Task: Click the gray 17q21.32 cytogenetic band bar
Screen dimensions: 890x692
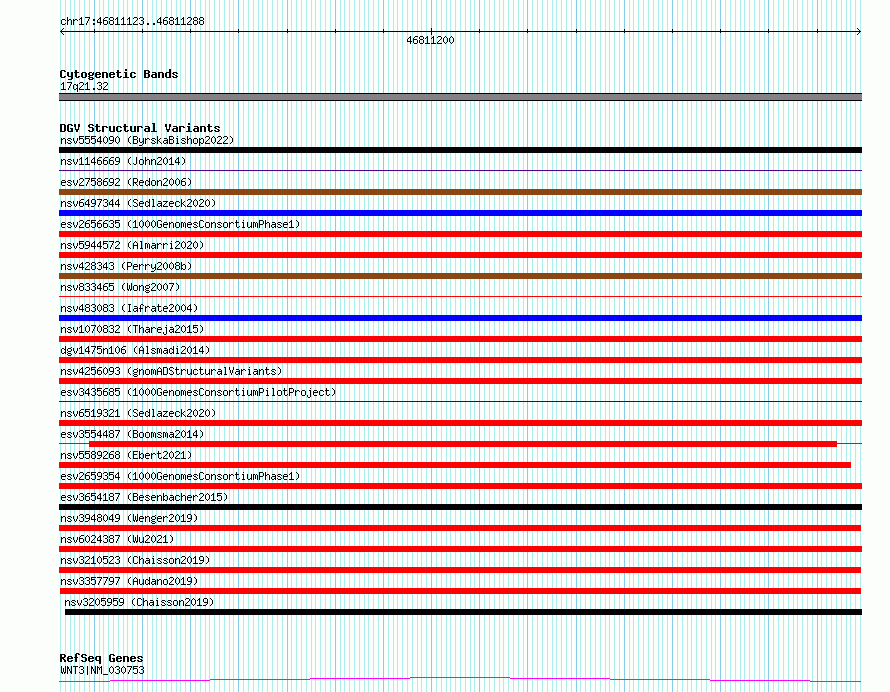Action: (x=460, y=97)
